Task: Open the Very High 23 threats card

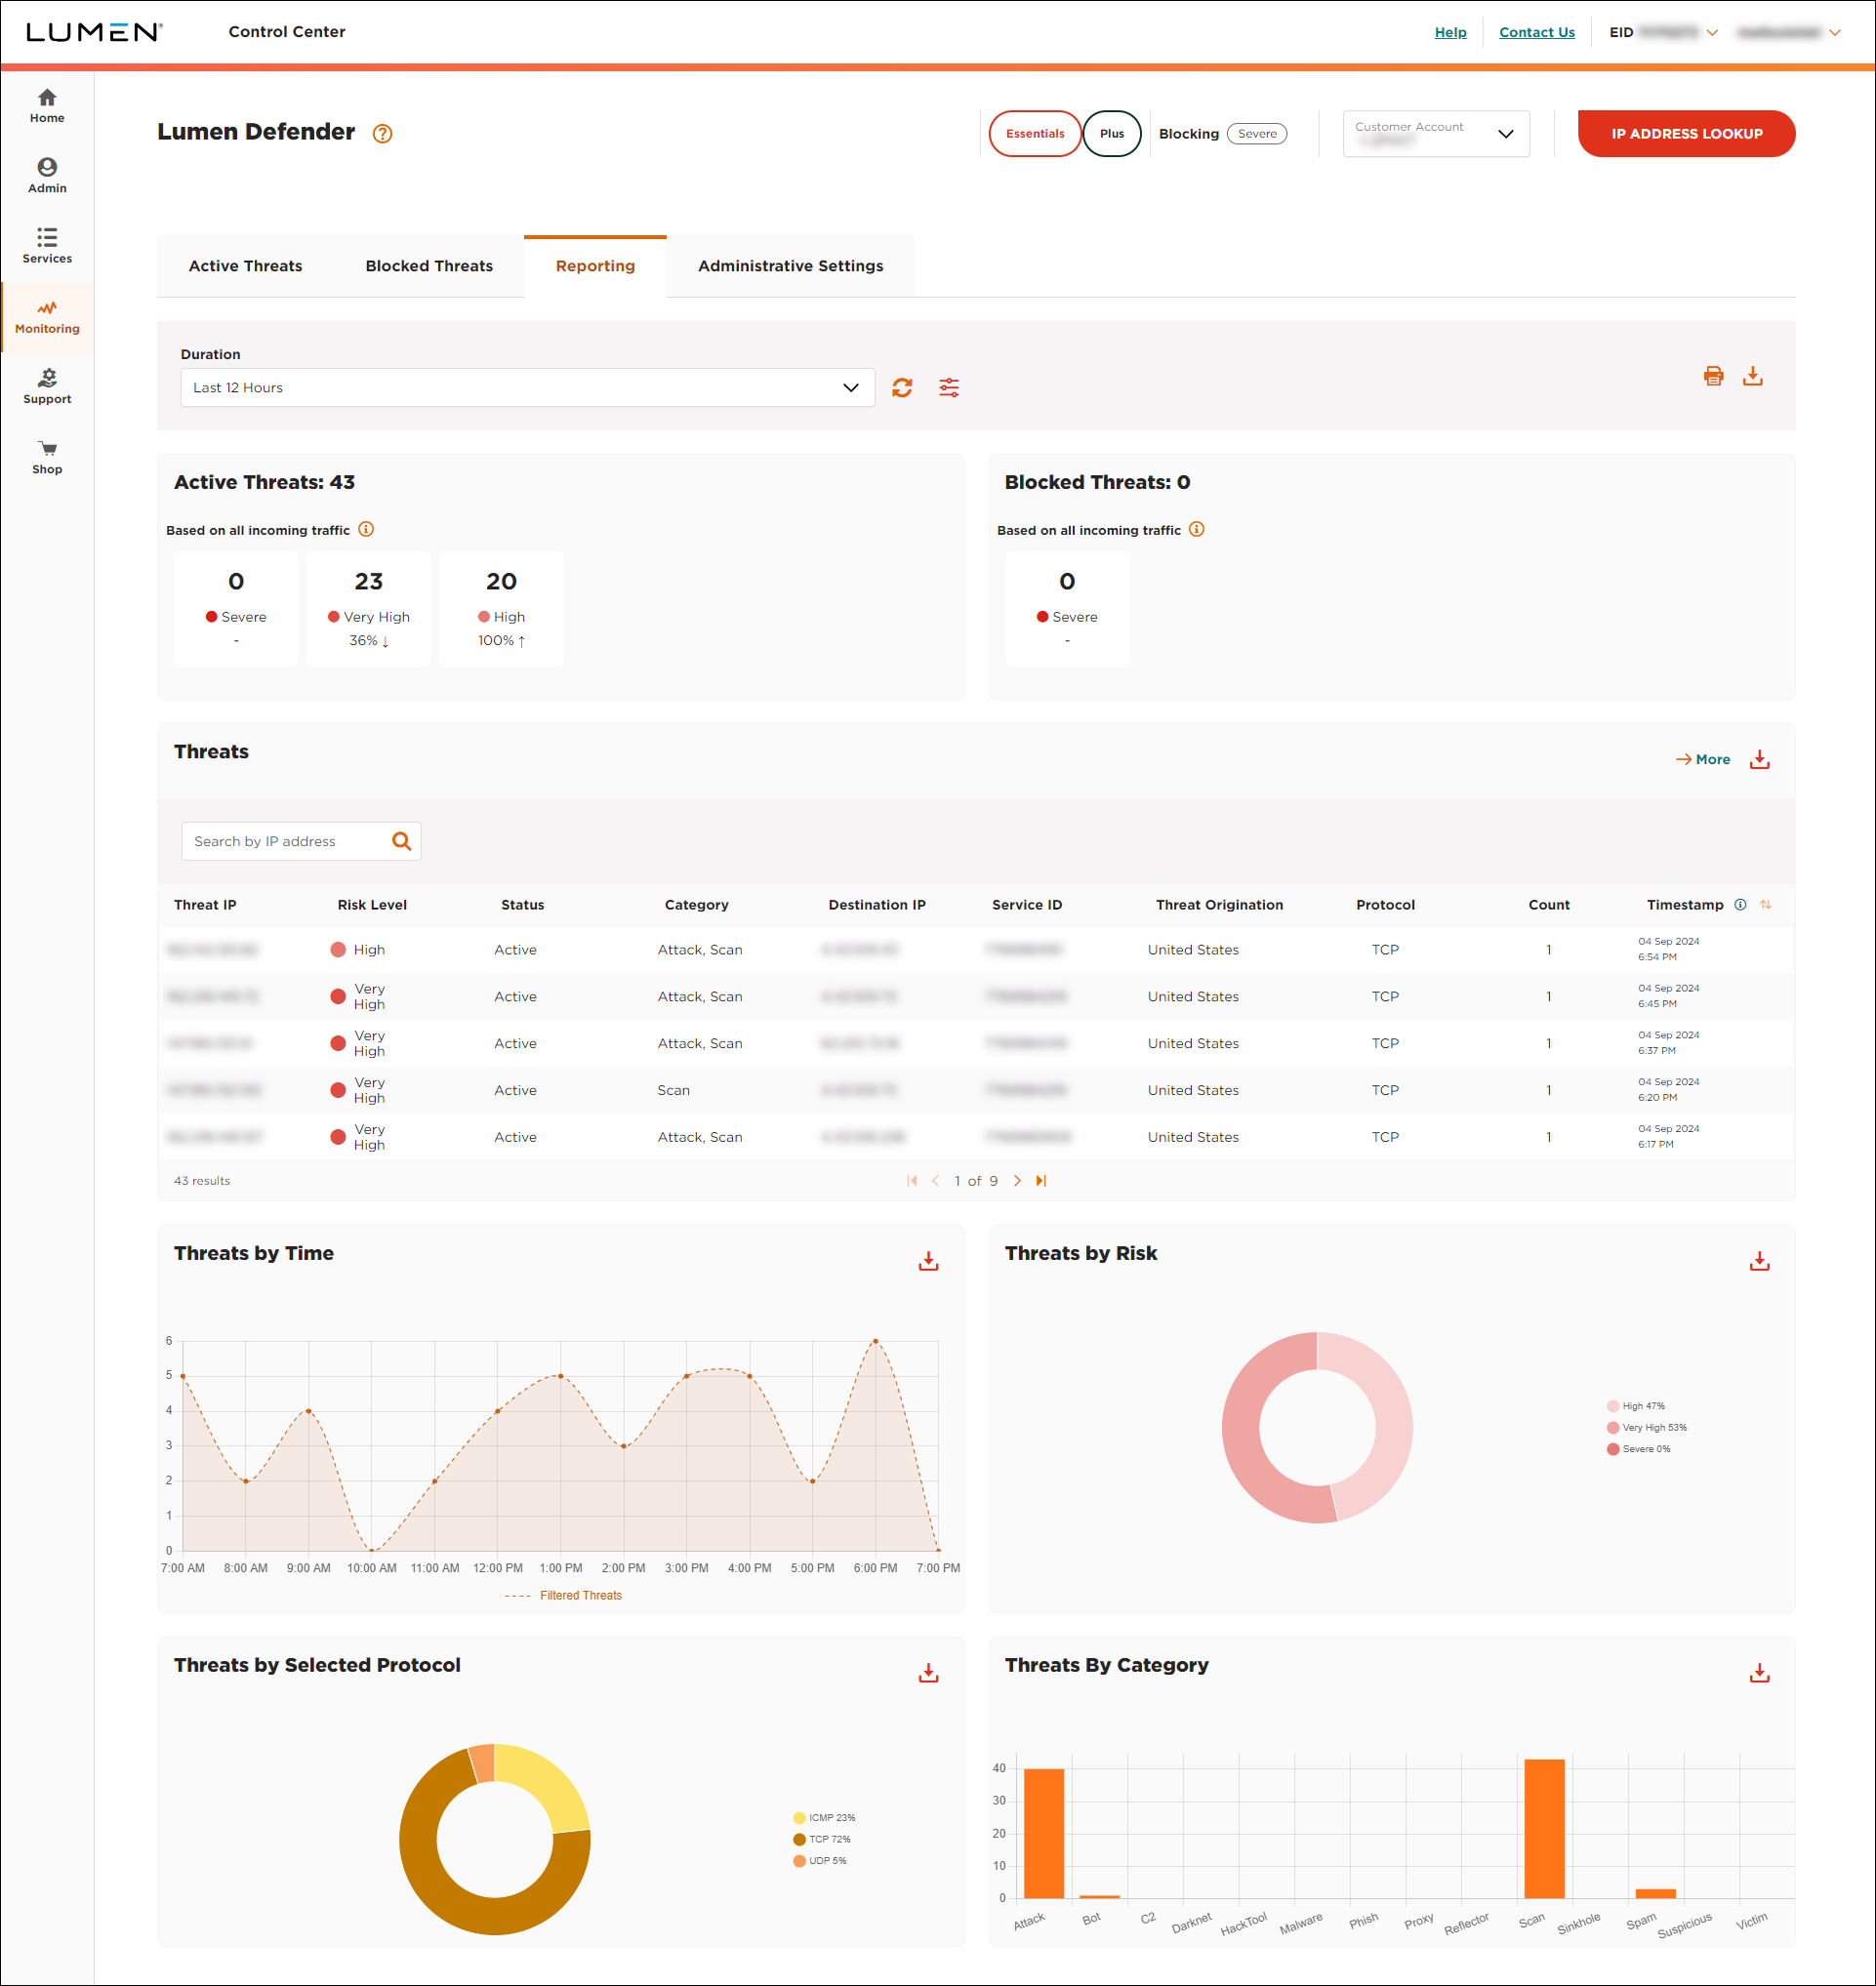Action: (x=369, y=608)
